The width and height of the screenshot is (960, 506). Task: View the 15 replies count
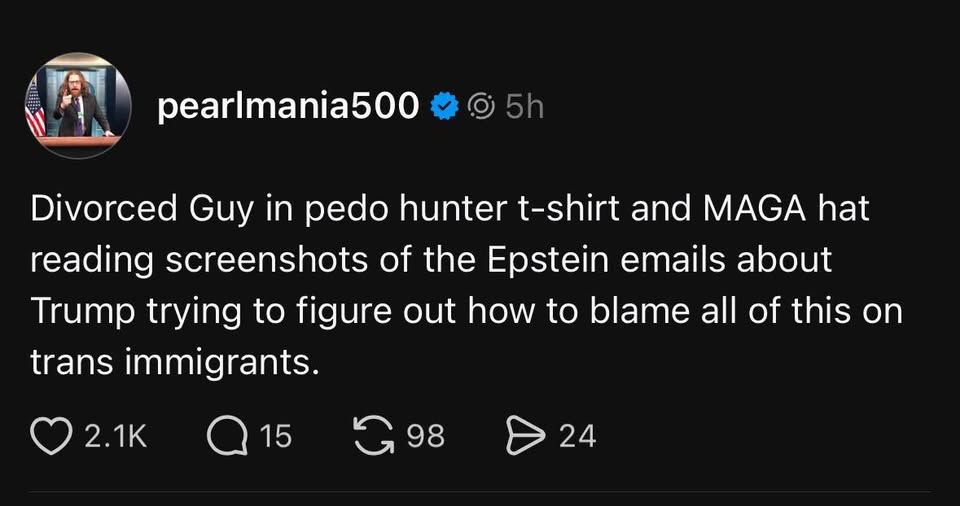[x=275, y=435]
